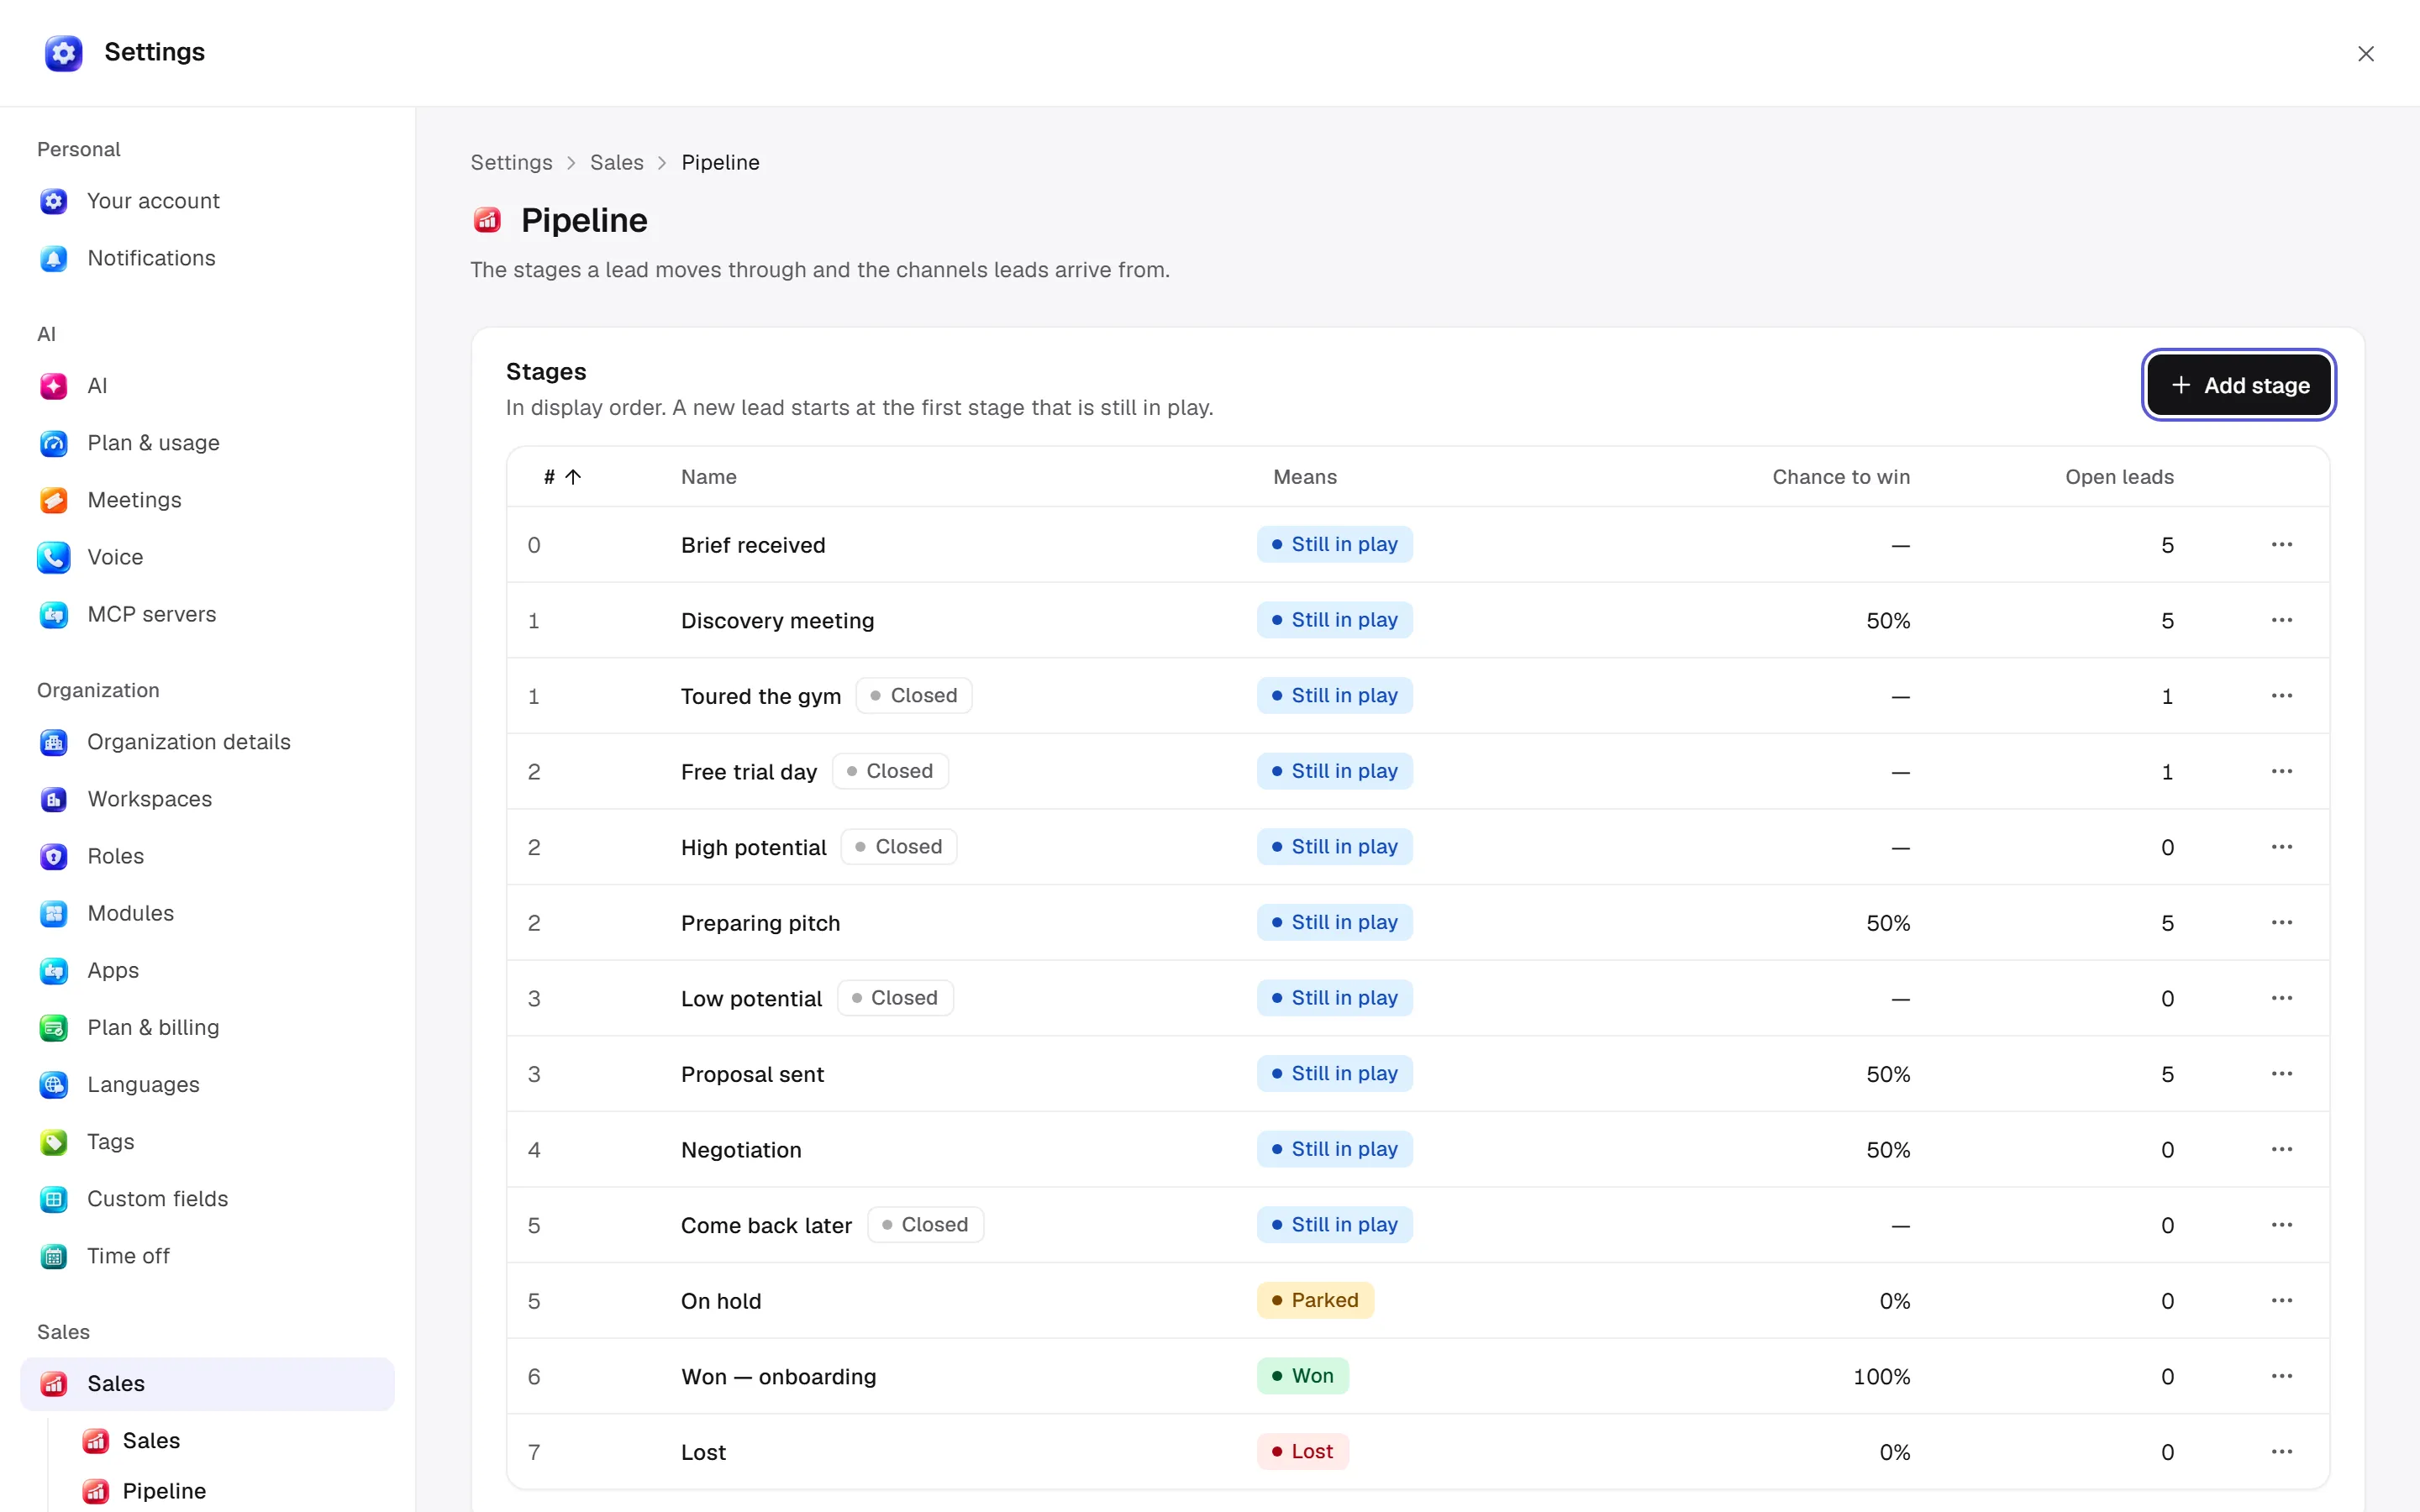Click the MCP servers icon

(54, 614)
